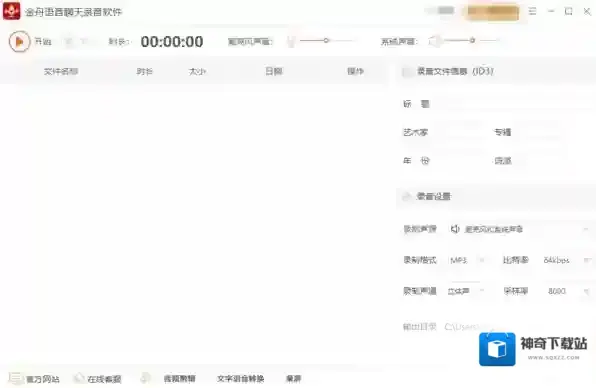Open the 比特率 64kbps dropdown
This screenshot has height=388, width=596.
(x=566, y=260)
